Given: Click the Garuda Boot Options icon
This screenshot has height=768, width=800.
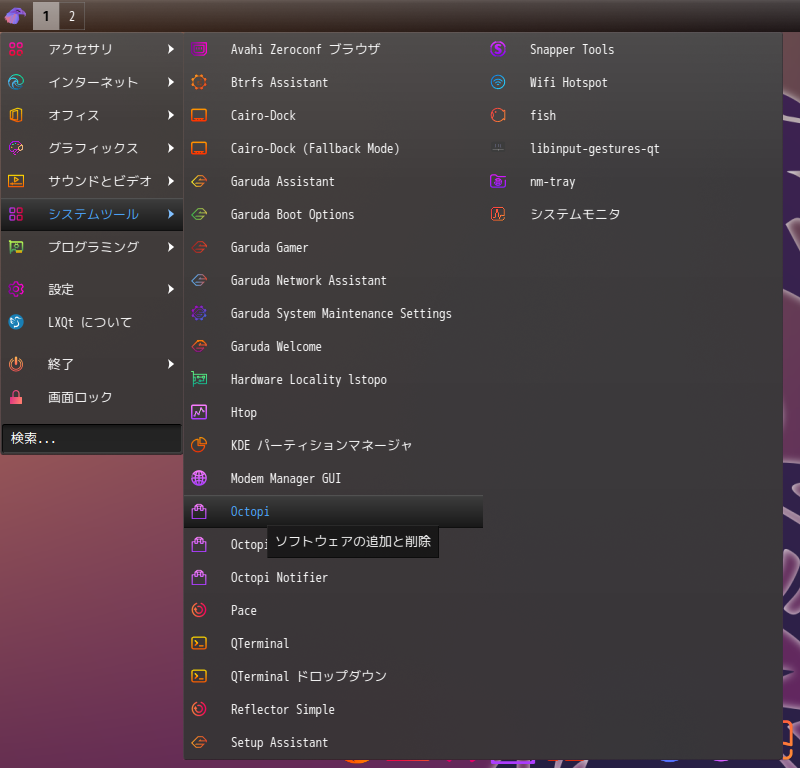Looking at the screenshot, I should tap(199, 214).
